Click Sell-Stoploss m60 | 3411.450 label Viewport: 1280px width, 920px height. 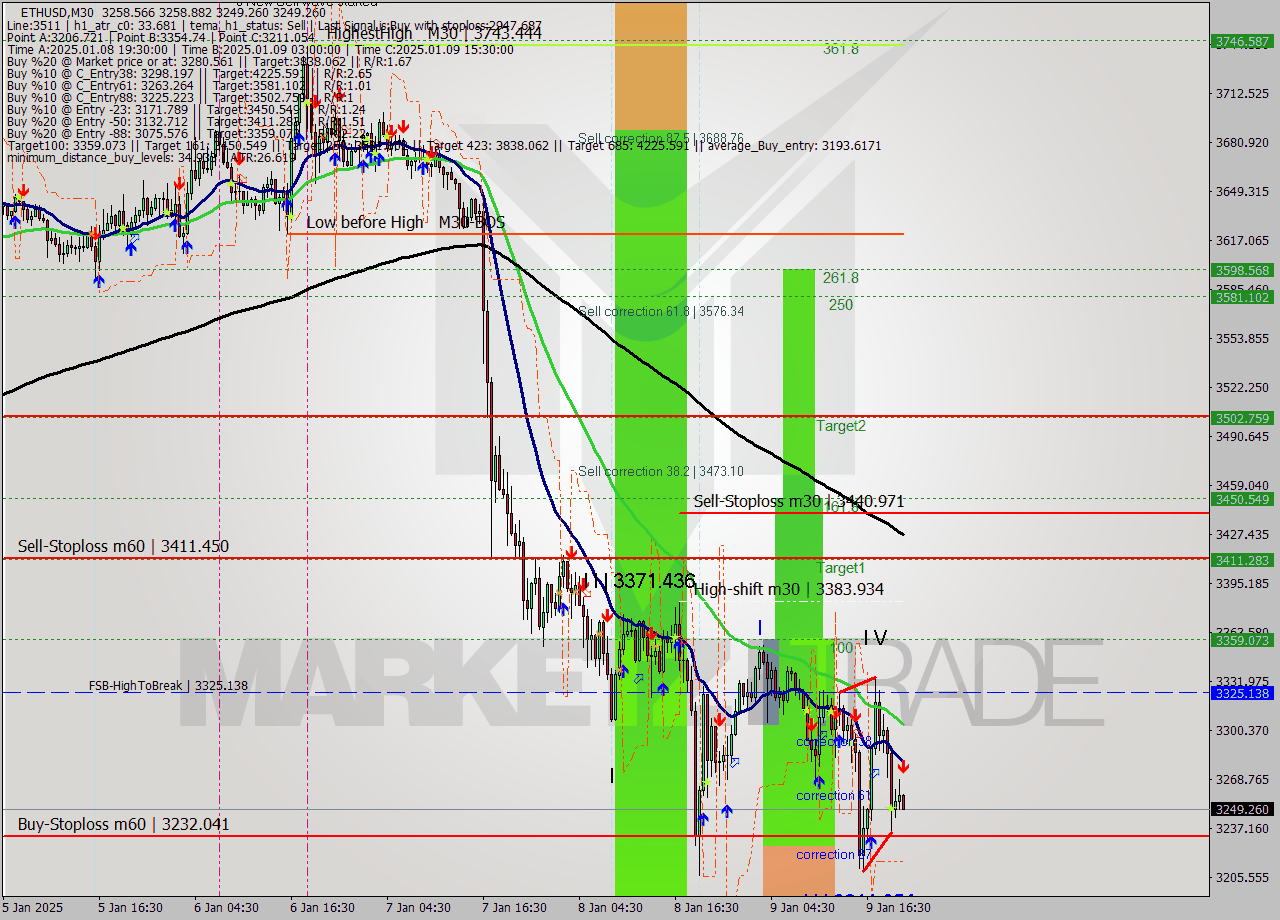pyautogui.click(x=123, y=546)
